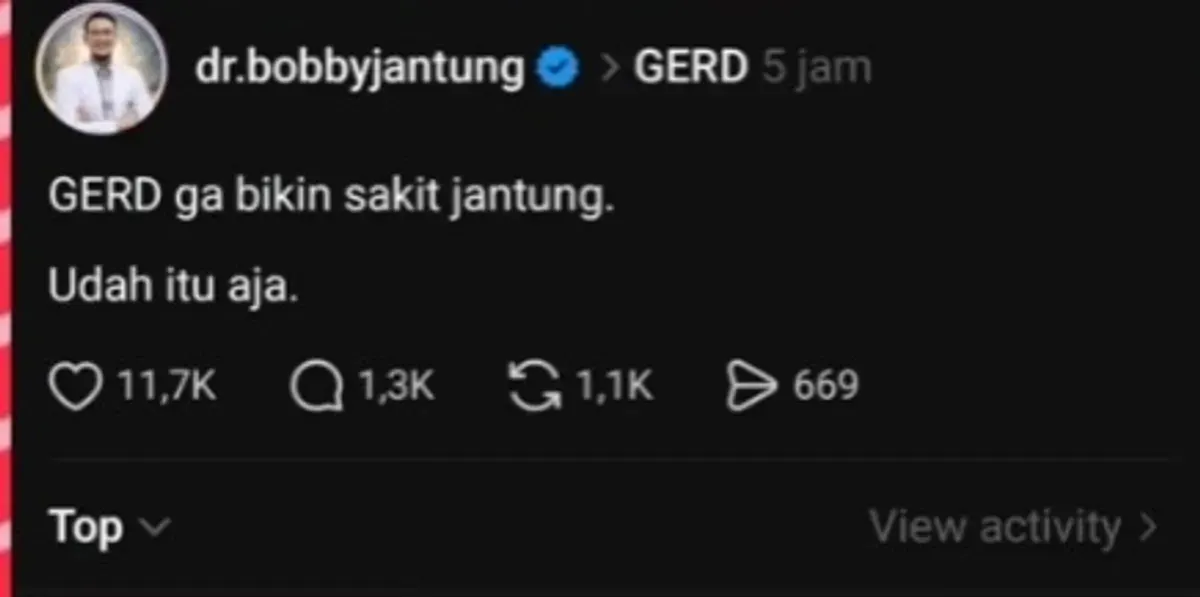The height and width of the screenshot is (597, 1200).
Task: Click the text "GERD ga bikin sakit jantung."
Action: coord(330,198)
